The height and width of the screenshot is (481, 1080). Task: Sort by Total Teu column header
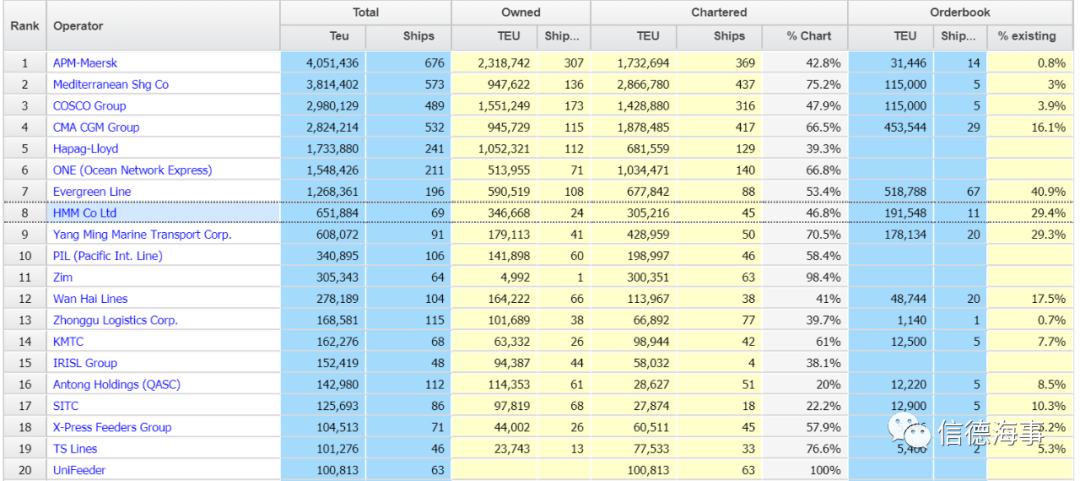pos(323,37)
